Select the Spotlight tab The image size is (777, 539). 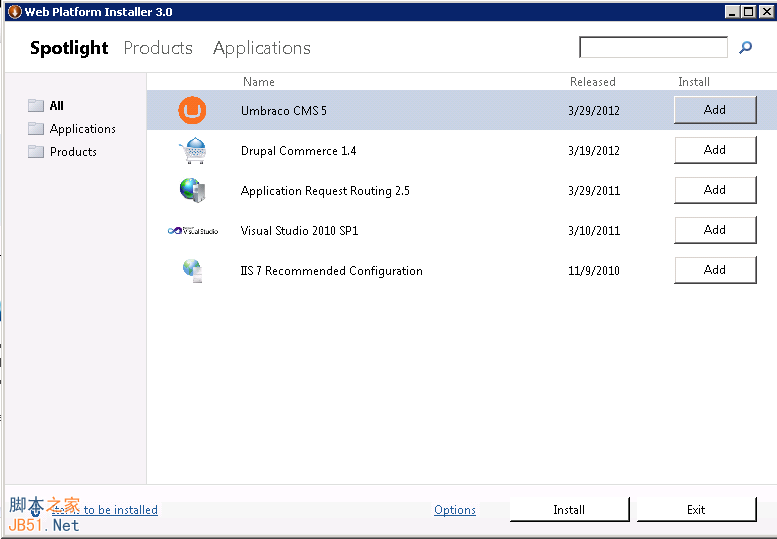click(69, 48)
